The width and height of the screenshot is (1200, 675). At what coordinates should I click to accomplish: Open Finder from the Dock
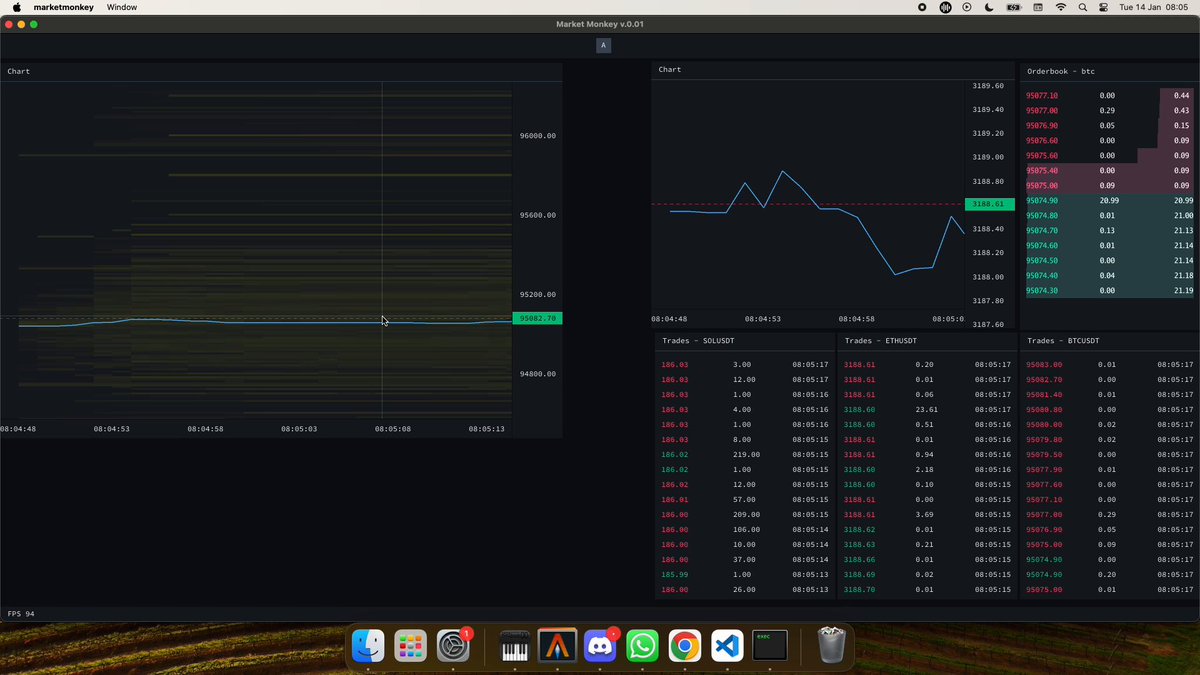[x=369, y=646]
